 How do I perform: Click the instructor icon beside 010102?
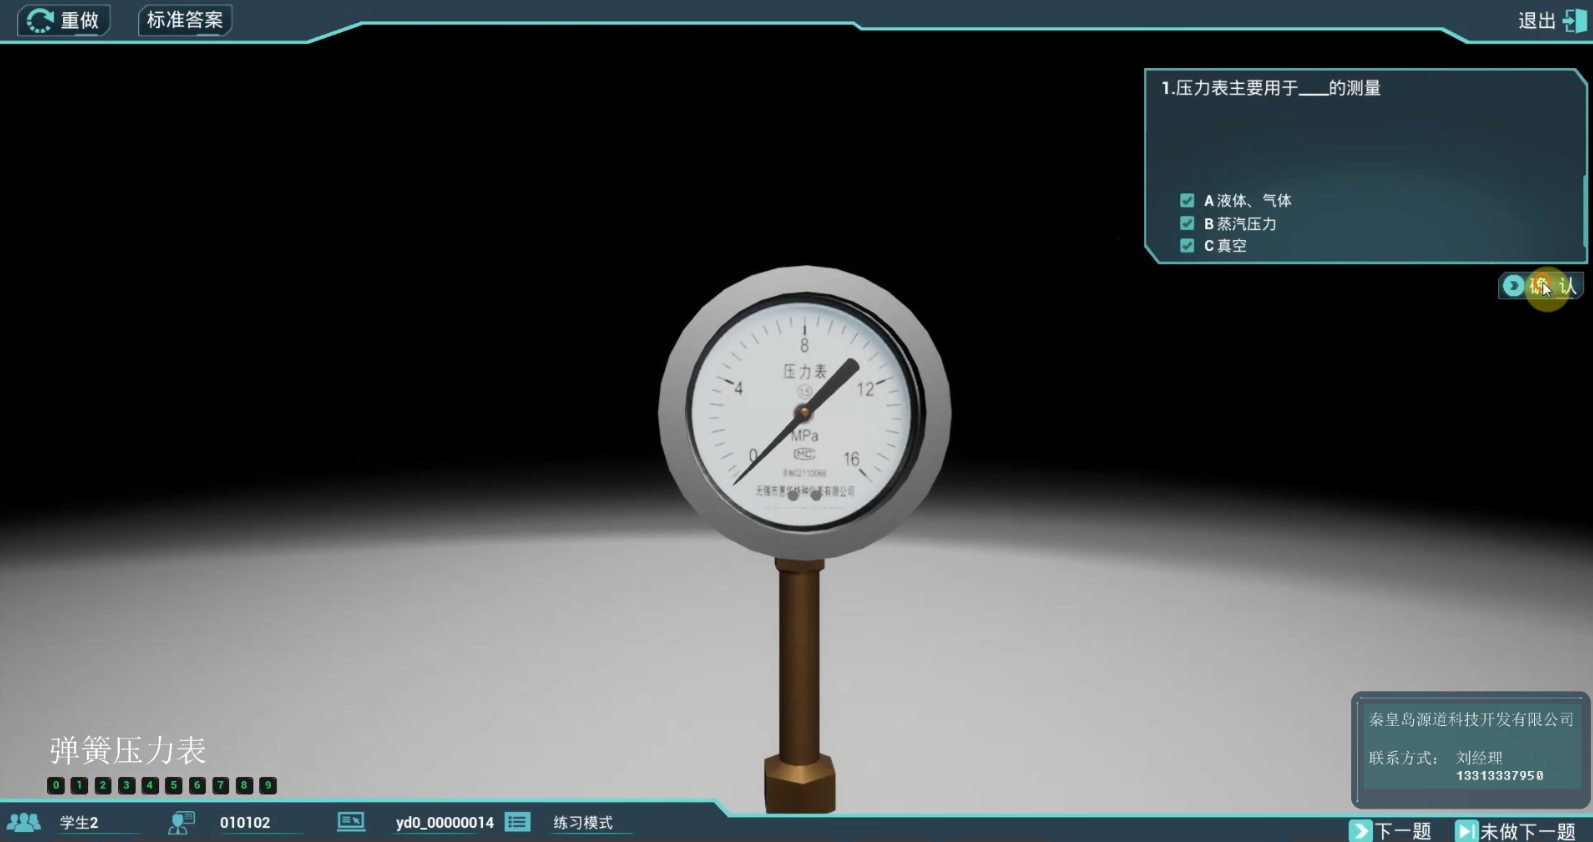tap(181, 822)
